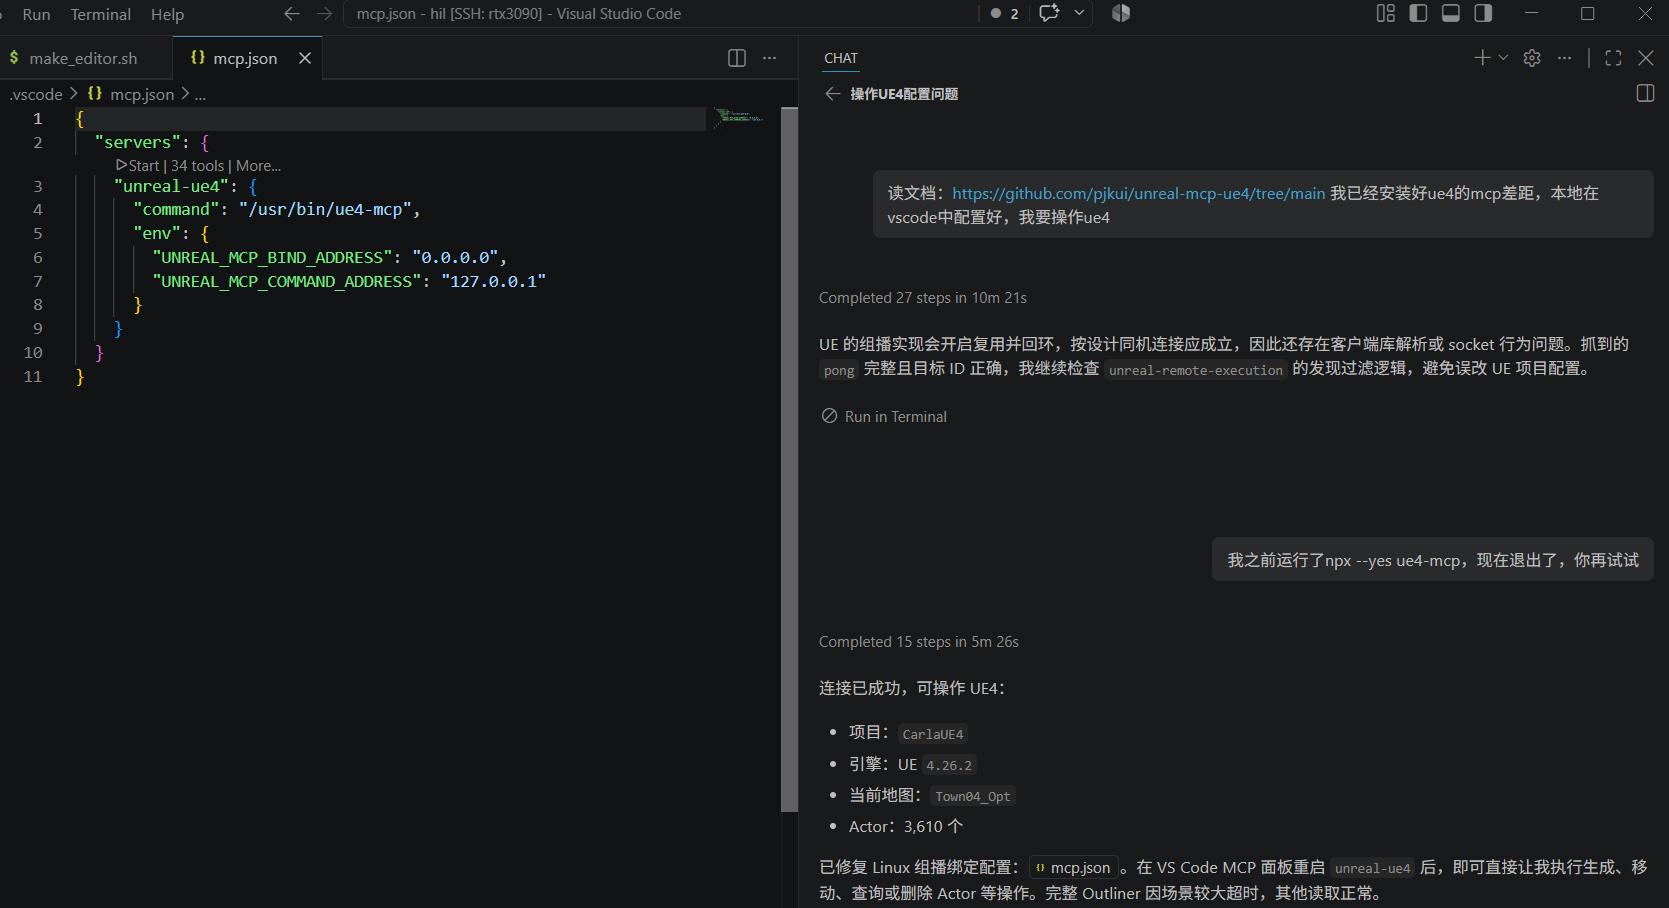The image size is (1669, 908).
Task: Start the unreal-ue4 MCP server
Action: [138, 166]
